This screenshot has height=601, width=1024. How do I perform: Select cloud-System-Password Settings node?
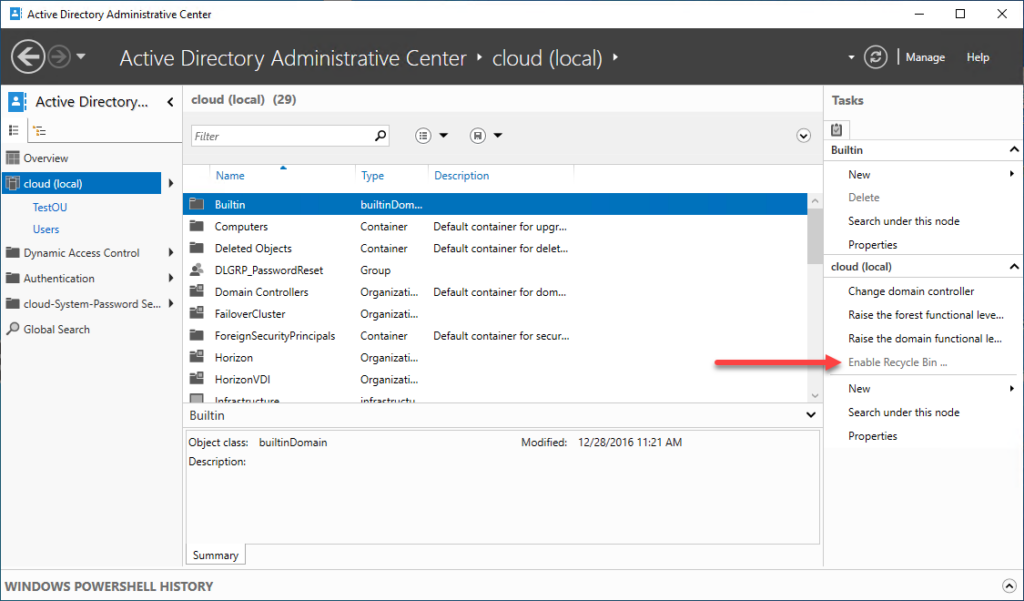91,304
